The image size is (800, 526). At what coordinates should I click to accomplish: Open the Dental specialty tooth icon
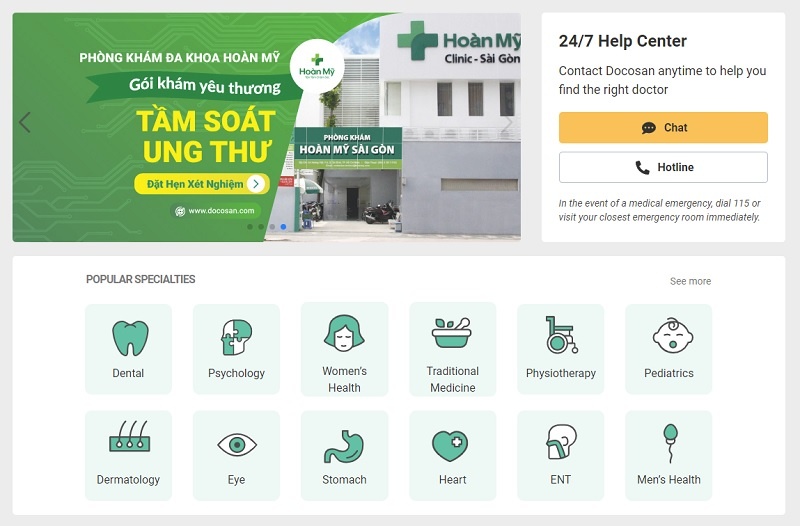[130, 338]
